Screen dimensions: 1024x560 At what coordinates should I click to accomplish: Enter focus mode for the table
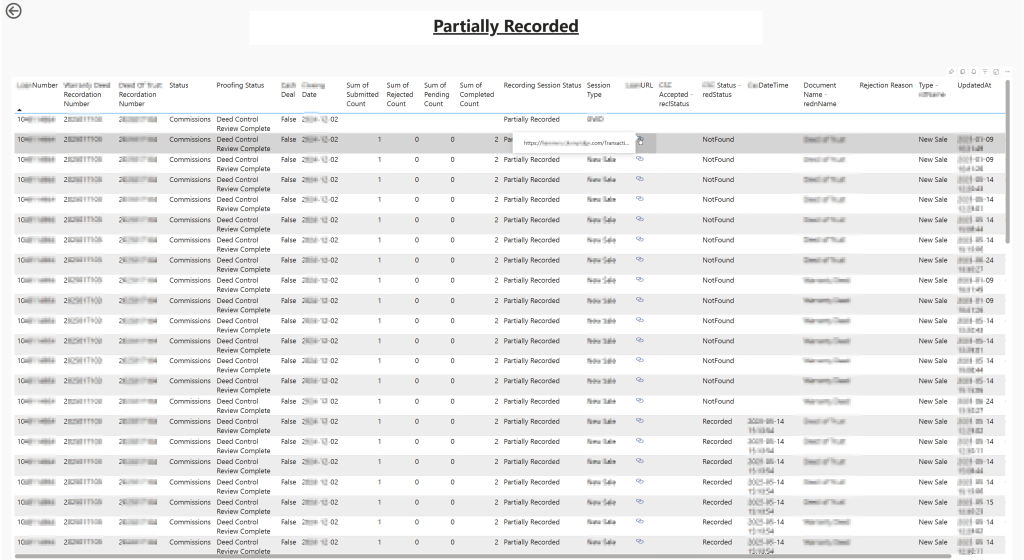point(996,72)
